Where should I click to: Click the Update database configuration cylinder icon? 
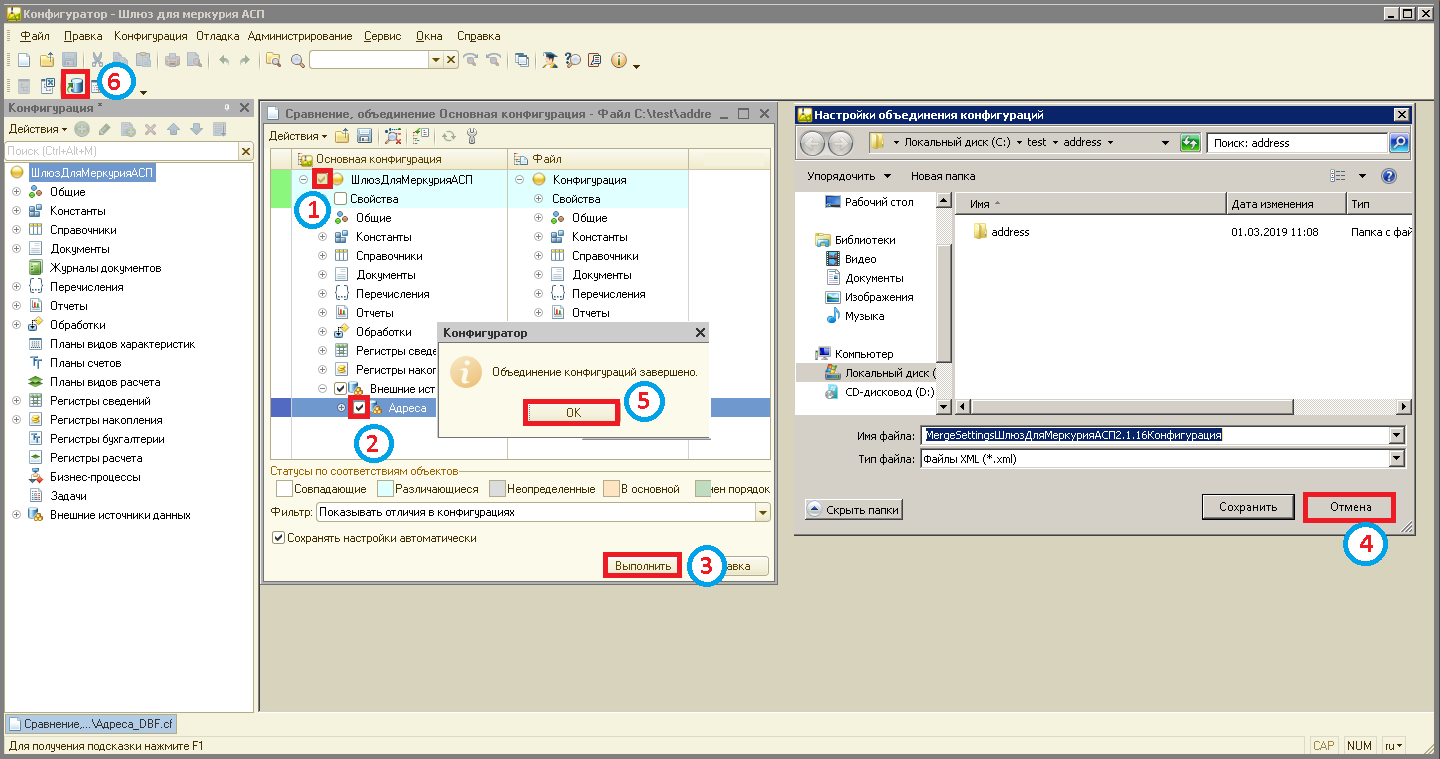76,85
